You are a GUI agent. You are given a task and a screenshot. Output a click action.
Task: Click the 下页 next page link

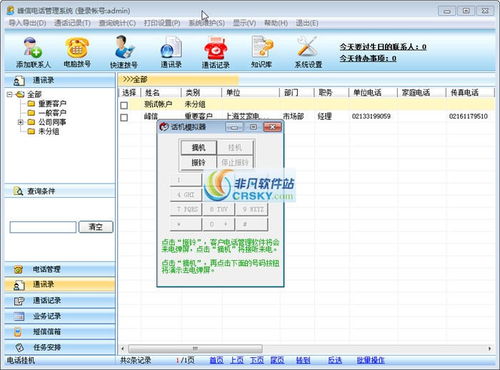point(257,360)
